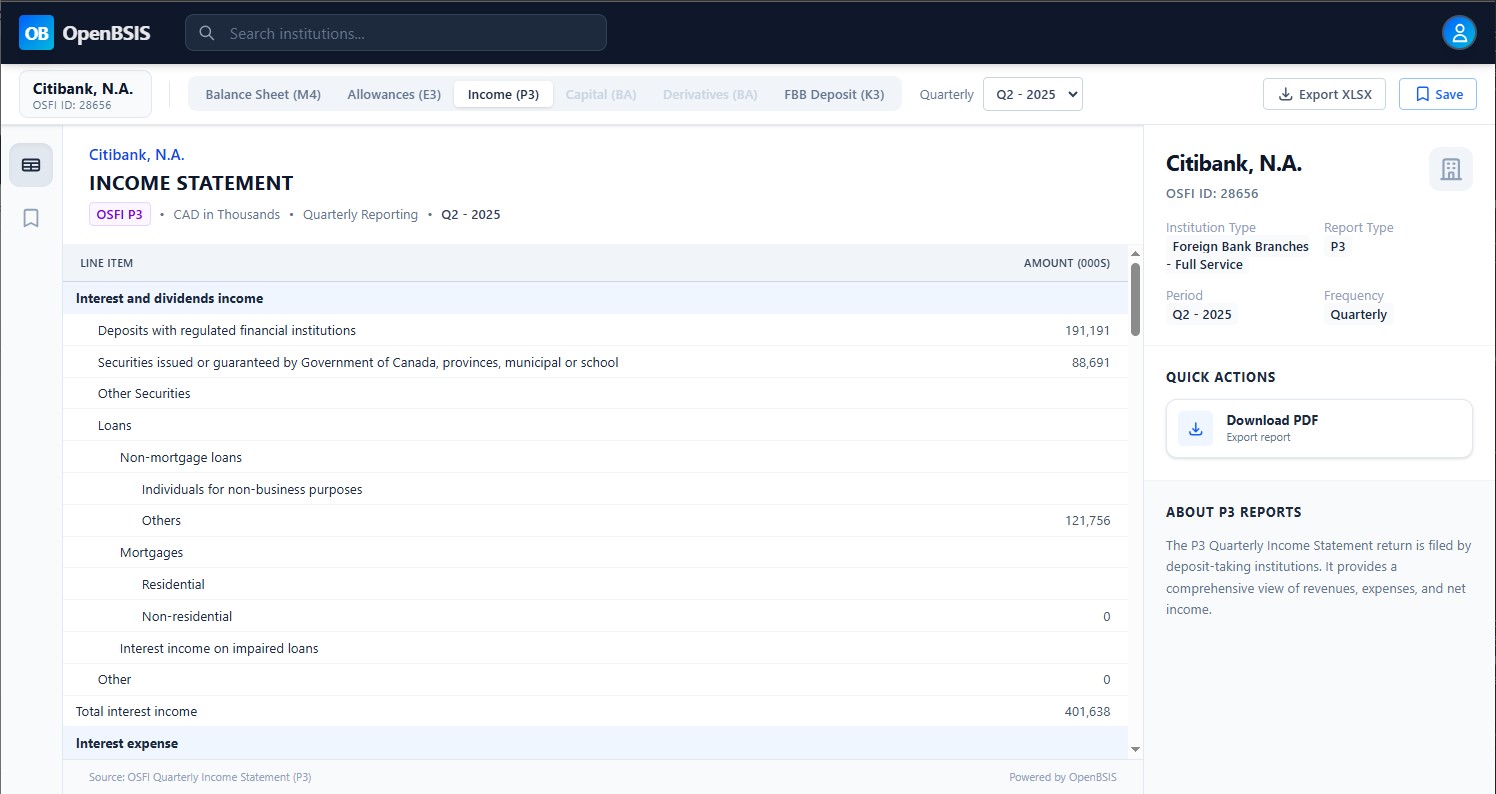Open the user profile avatar icon
This screenshot has width=1496, height=794.
pyautogui.click(x=1458, y=33)
